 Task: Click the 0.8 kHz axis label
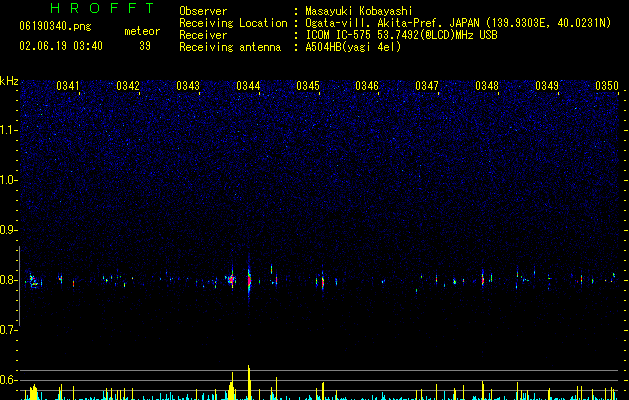click(x=9, y=280)
